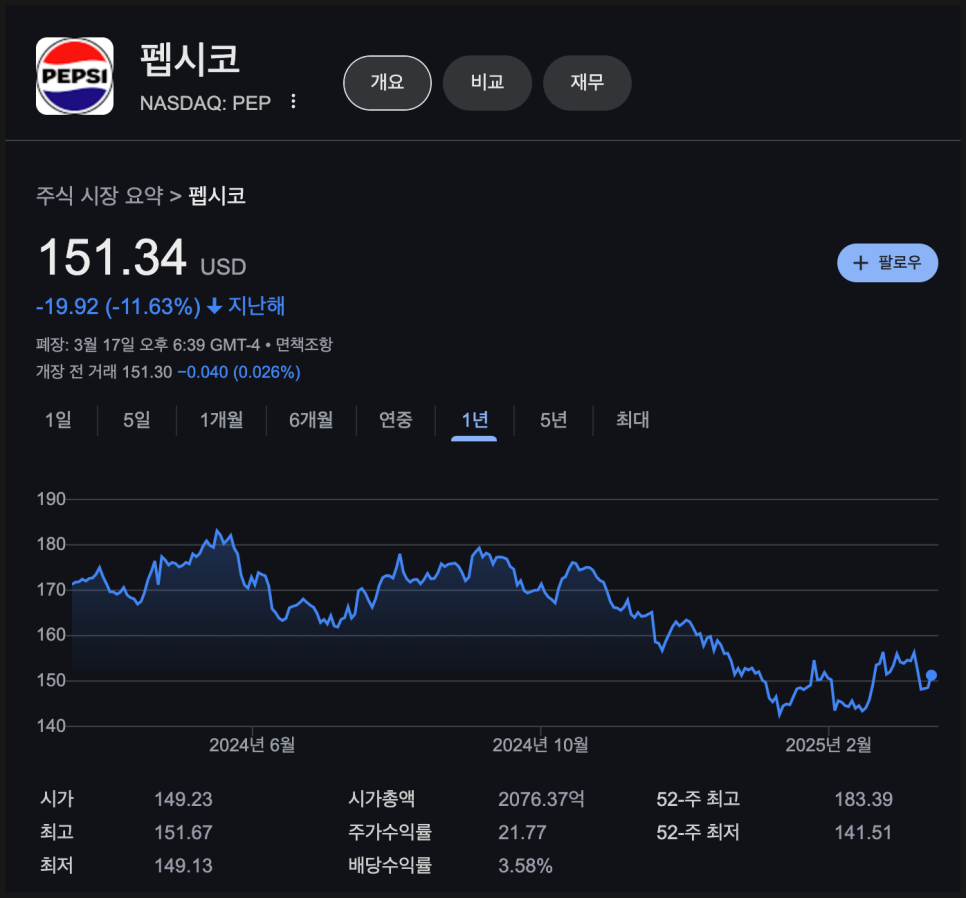Select the 1년 chart range

[x=474, y=420]
